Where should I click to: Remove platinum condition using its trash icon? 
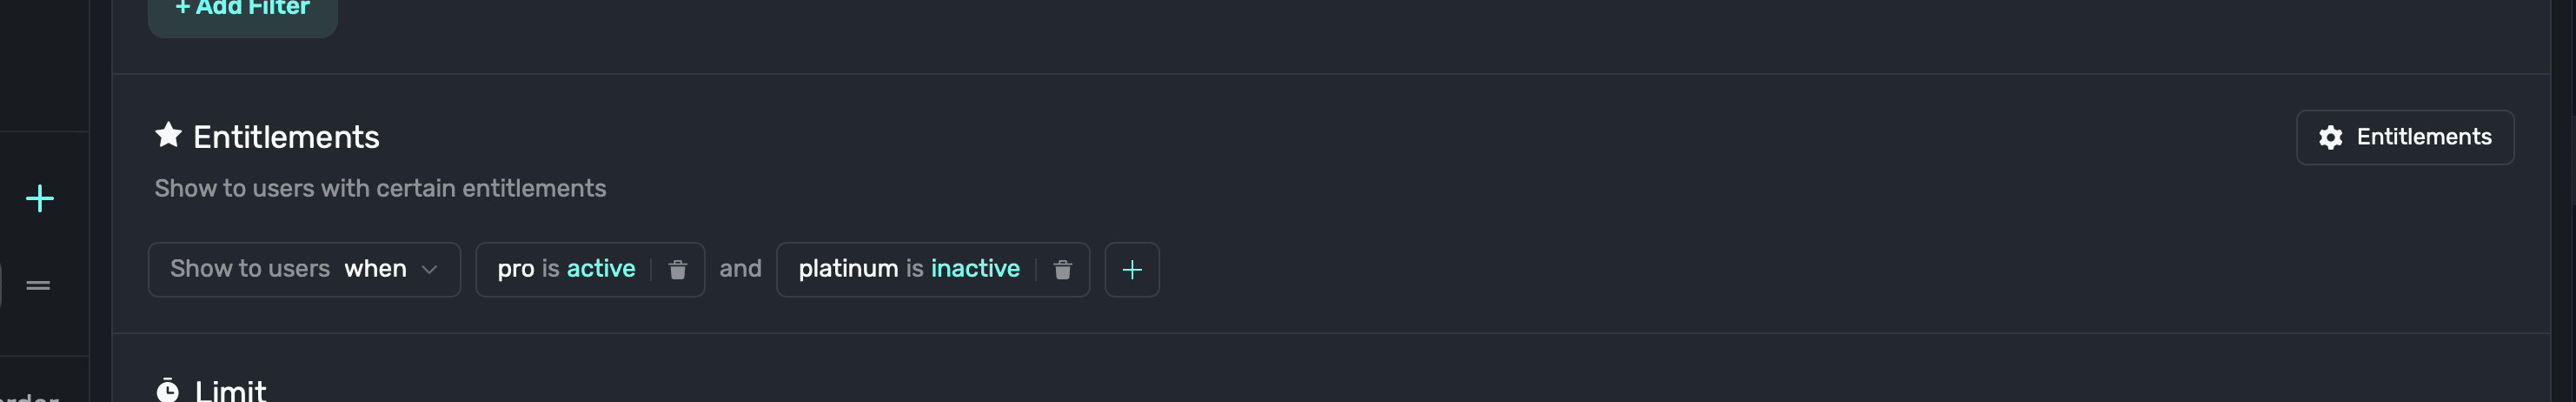1062,270
